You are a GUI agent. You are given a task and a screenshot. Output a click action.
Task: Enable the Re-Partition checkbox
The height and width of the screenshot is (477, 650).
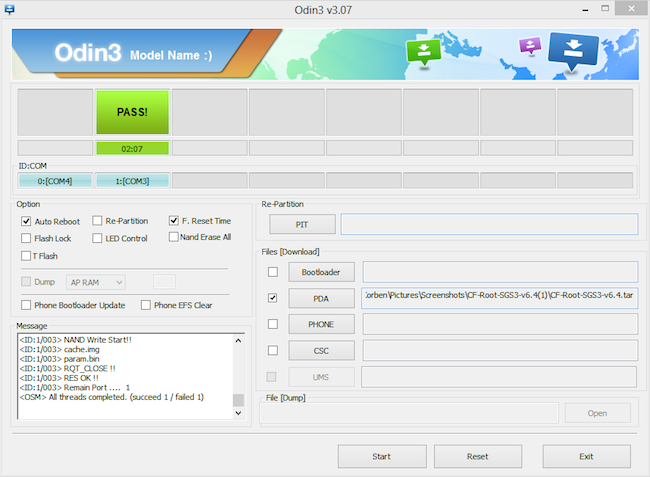[x=97, y=220]
